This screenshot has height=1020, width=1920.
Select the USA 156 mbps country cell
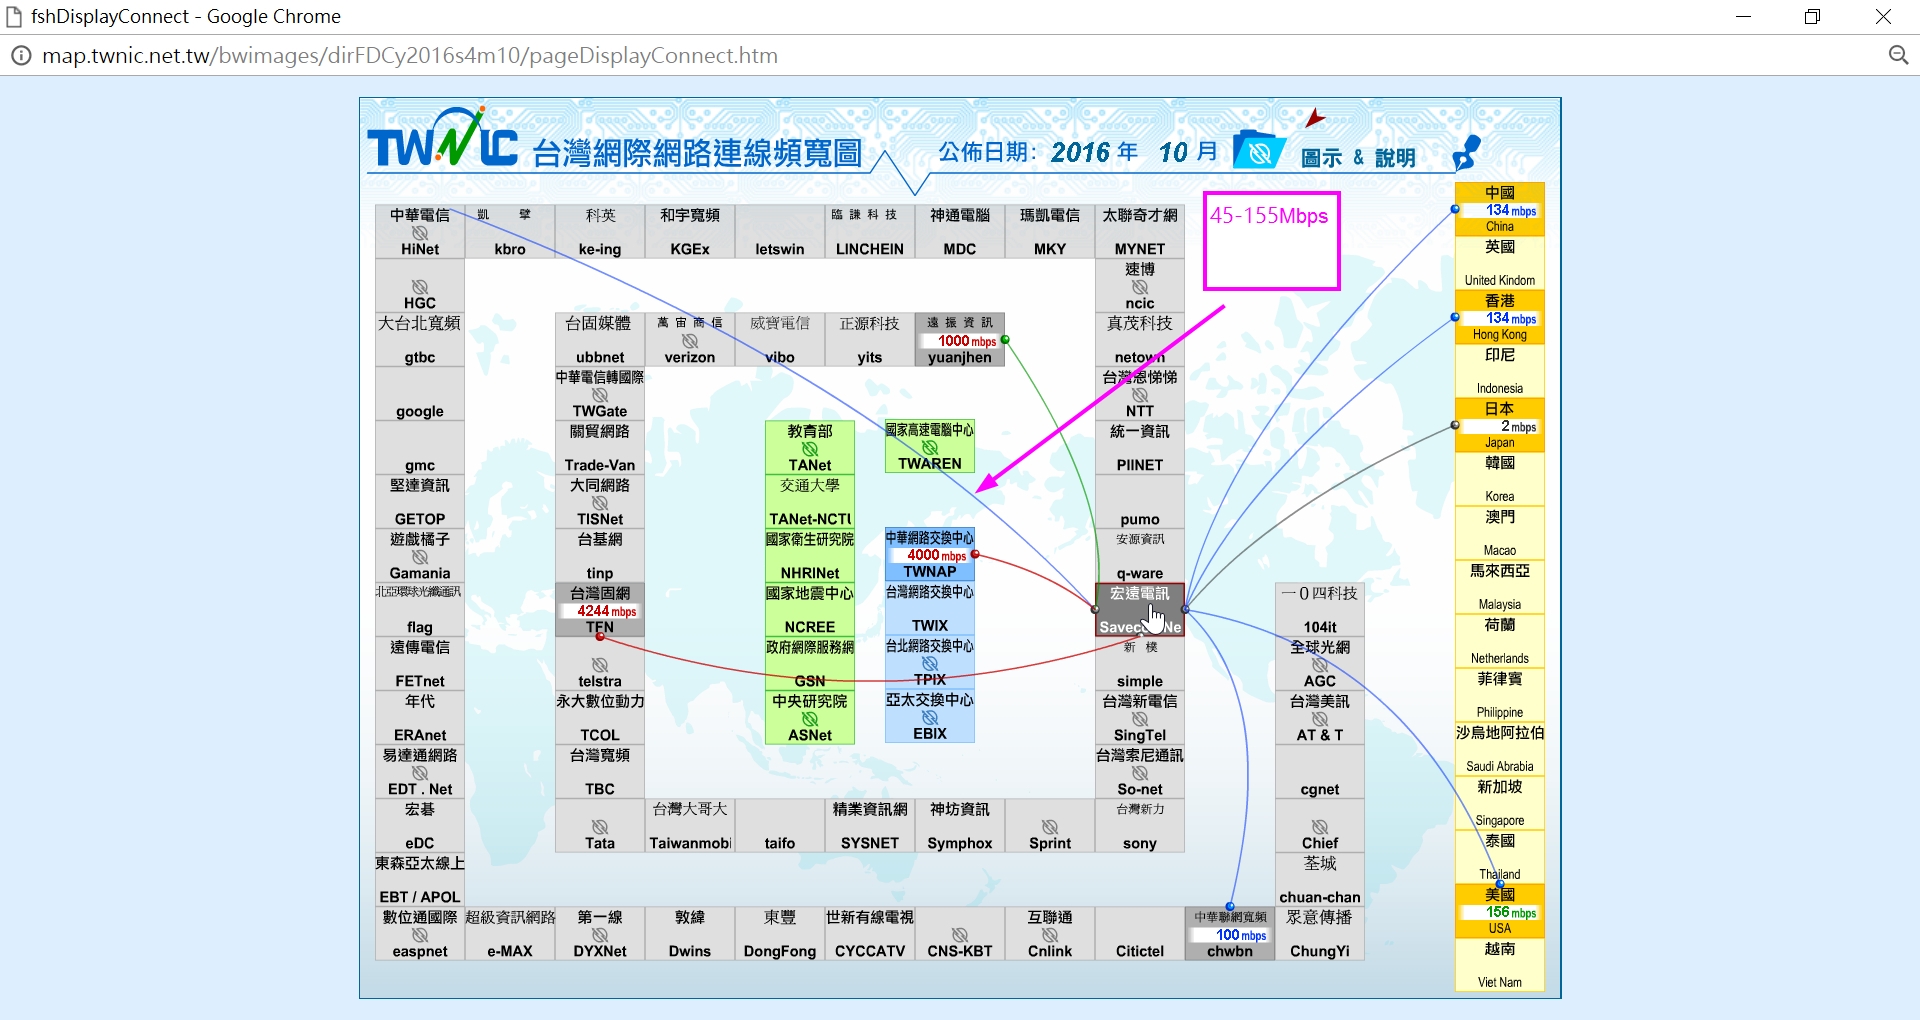1500,911
